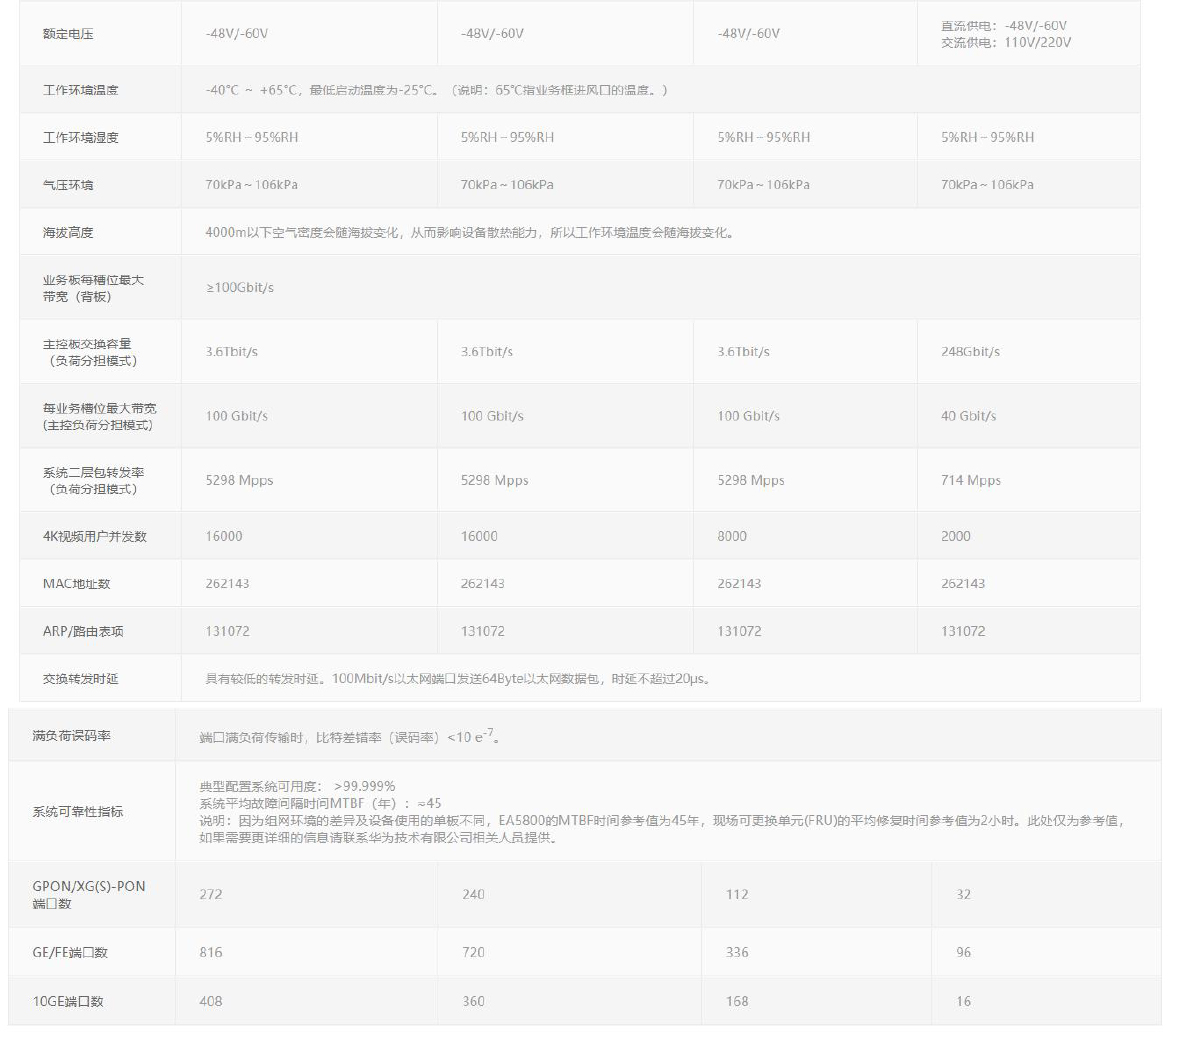This screenshot has width=1200, height=1043.
Task: Click the 气压环境 row label
Action: point(68,185)
